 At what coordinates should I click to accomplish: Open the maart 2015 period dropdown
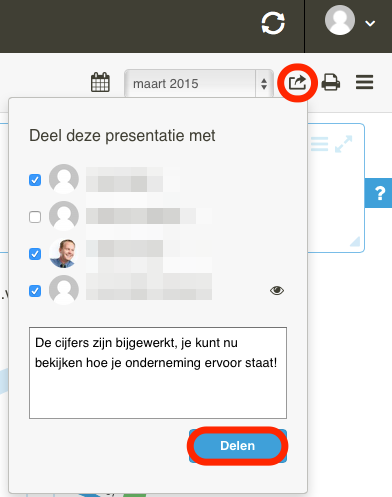[199, 83]
